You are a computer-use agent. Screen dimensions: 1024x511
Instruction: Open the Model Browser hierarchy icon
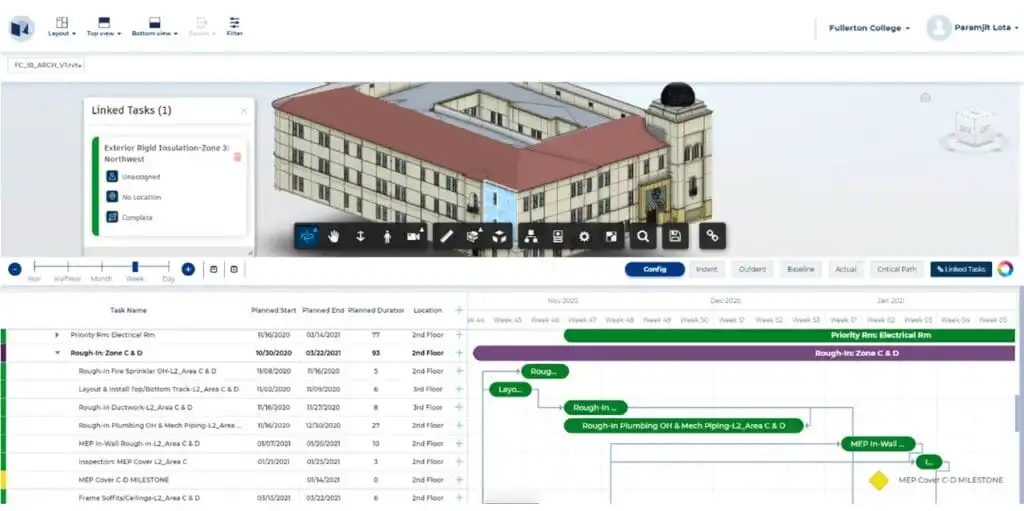pos(531,236)
